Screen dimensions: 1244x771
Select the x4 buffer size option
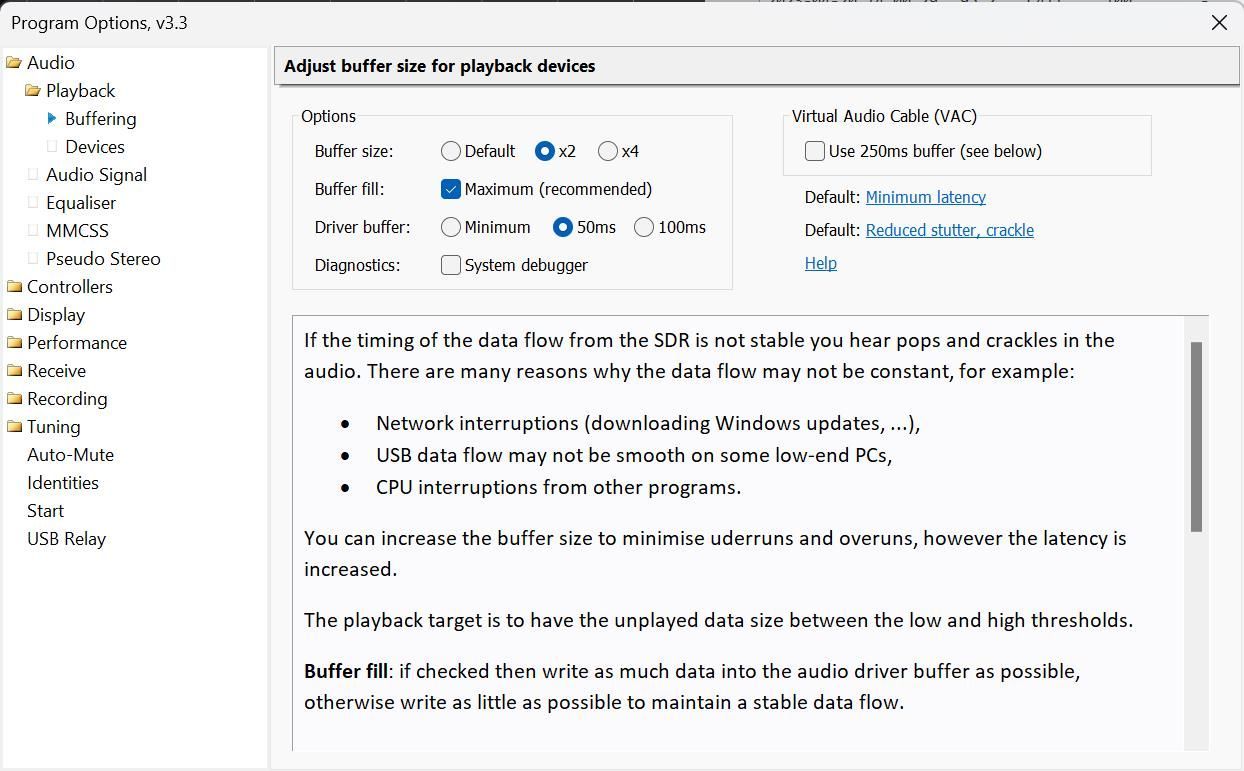tap(608, 152)
